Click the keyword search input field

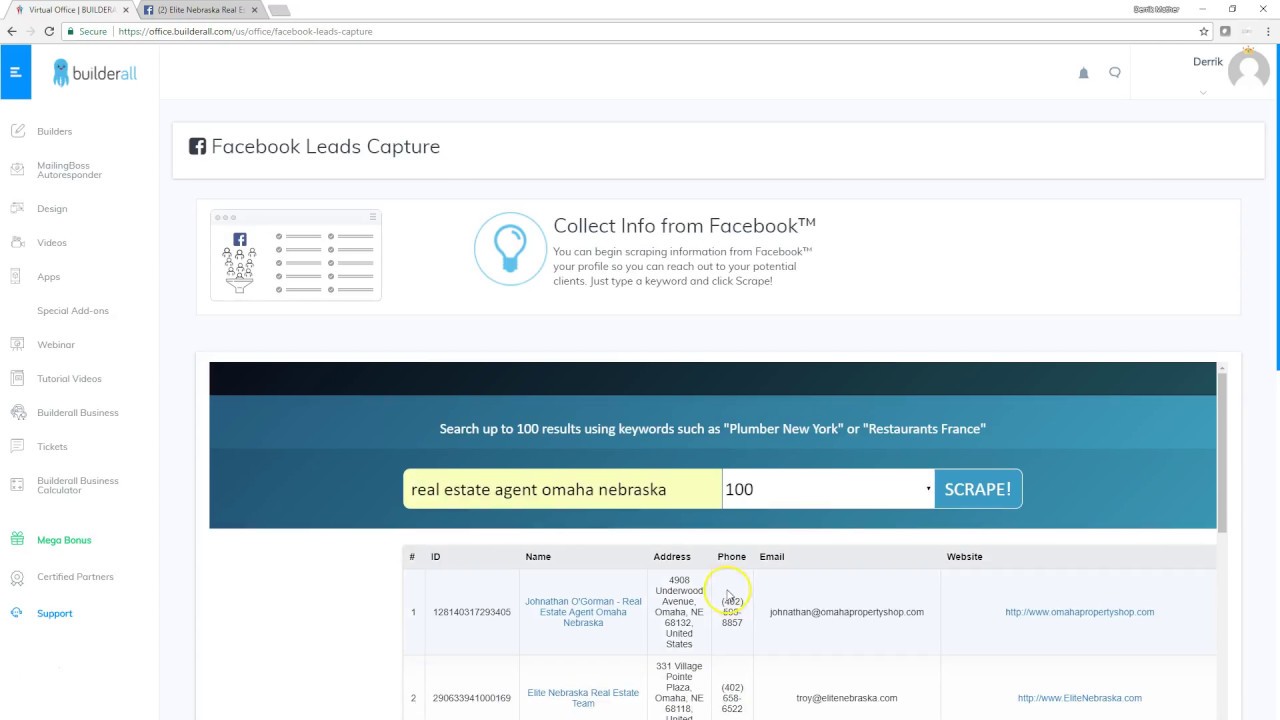coord(562,489)
